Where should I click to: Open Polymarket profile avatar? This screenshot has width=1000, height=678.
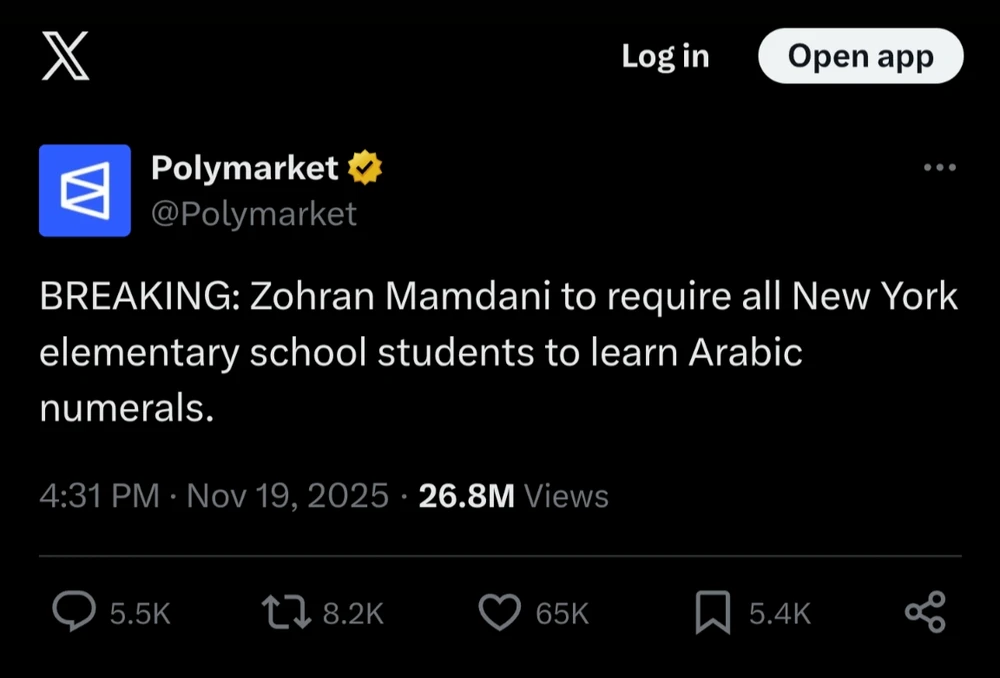(85, 190)
